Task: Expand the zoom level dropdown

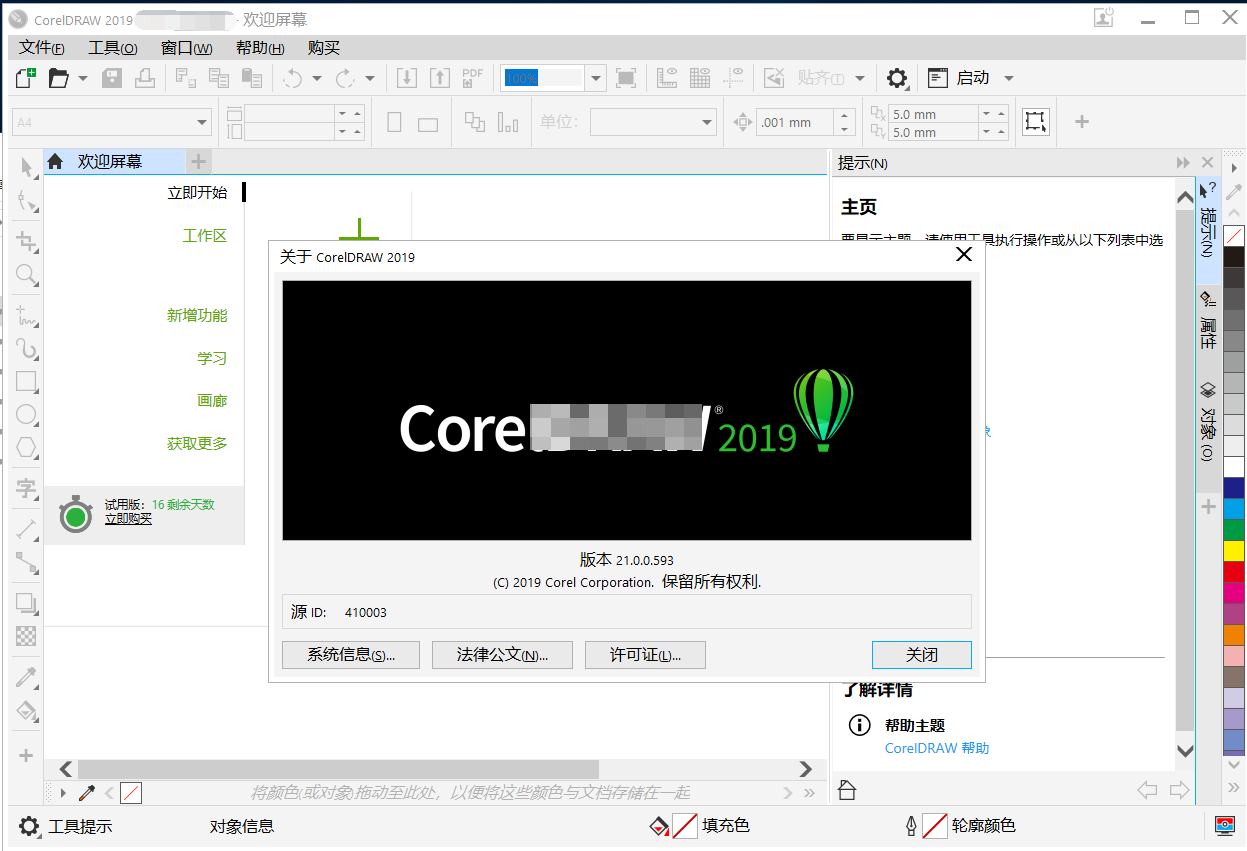Action: (596, 77)
